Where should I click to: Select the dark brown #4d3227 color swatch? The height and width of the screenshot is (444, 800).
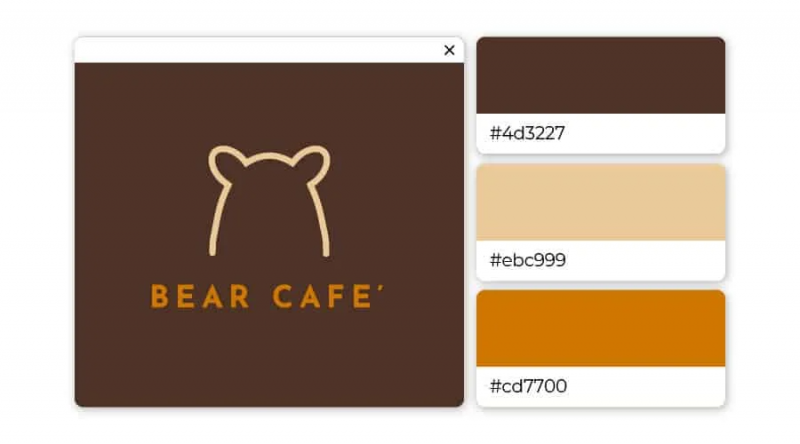(601, 75)
